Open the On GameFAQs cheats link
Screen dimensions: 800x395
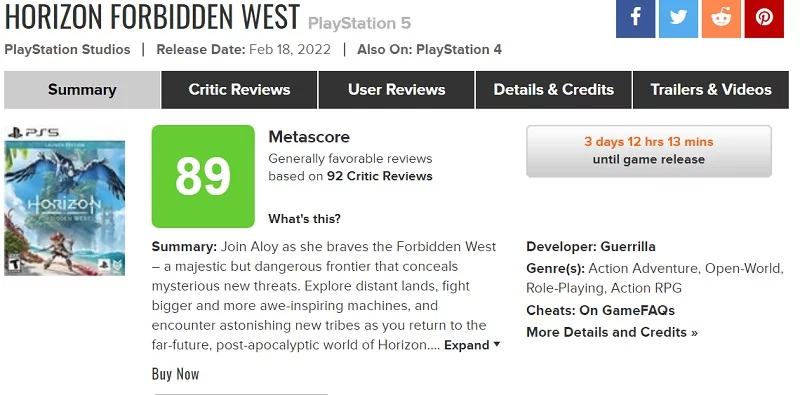627,310
